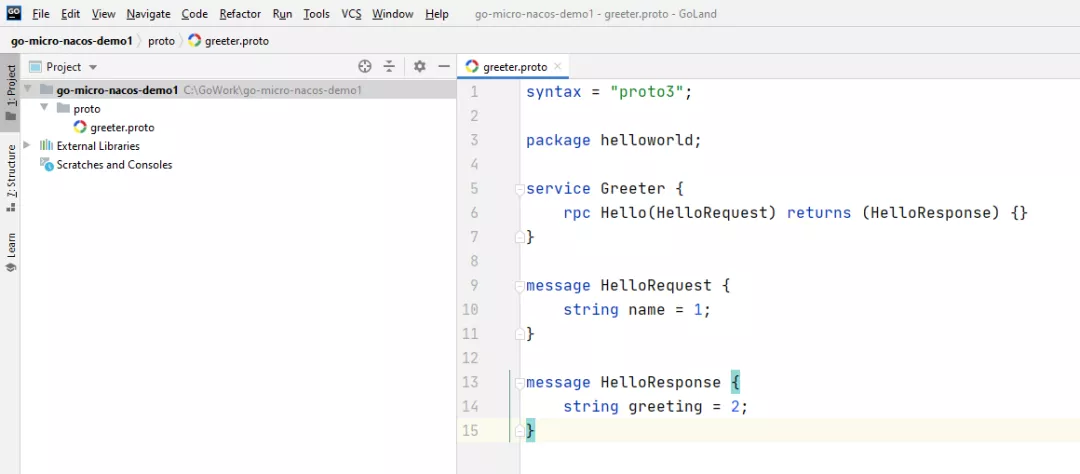Screen dimensions: 1080x474
Task: Hide the Project tool window
Action: 444,66
